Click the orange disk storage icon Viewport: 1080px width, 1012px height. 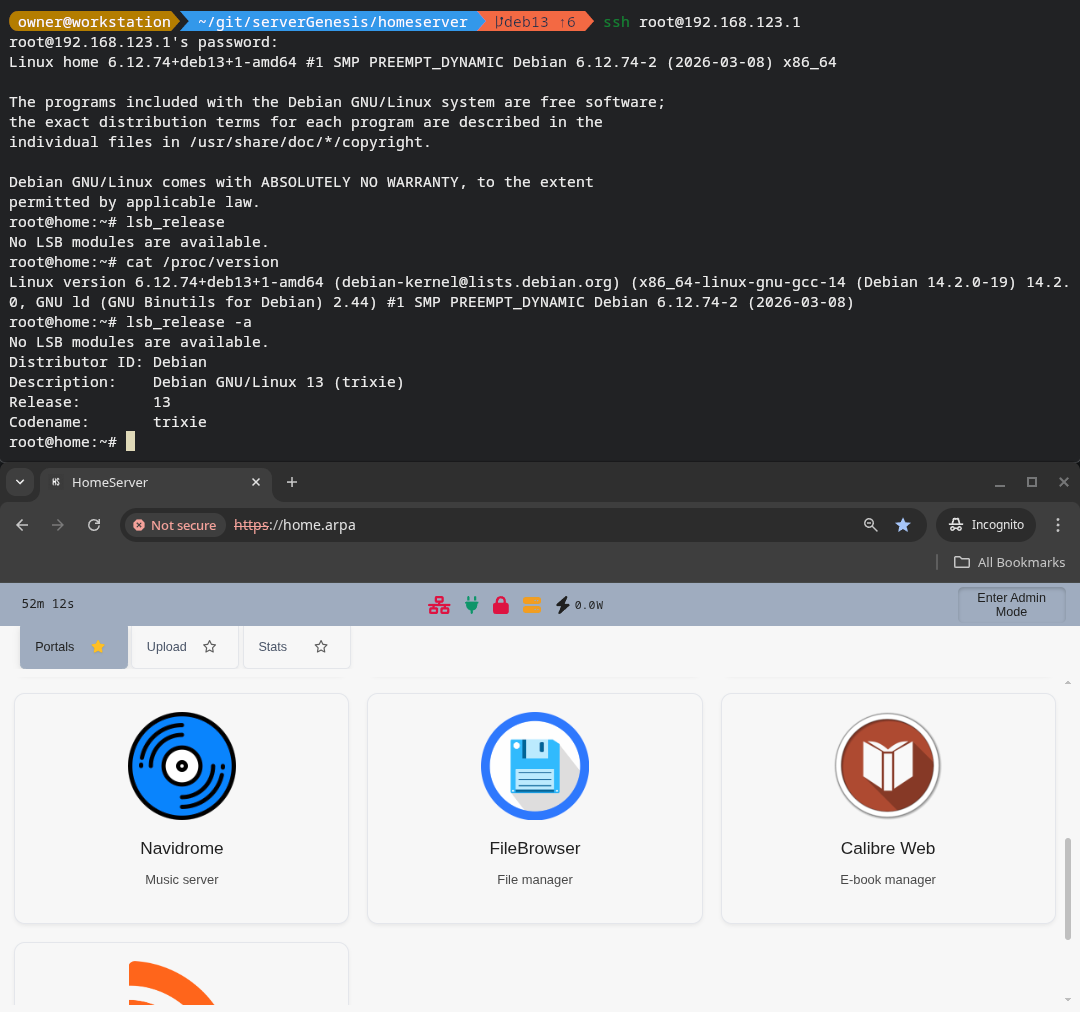tap(532, 605)
